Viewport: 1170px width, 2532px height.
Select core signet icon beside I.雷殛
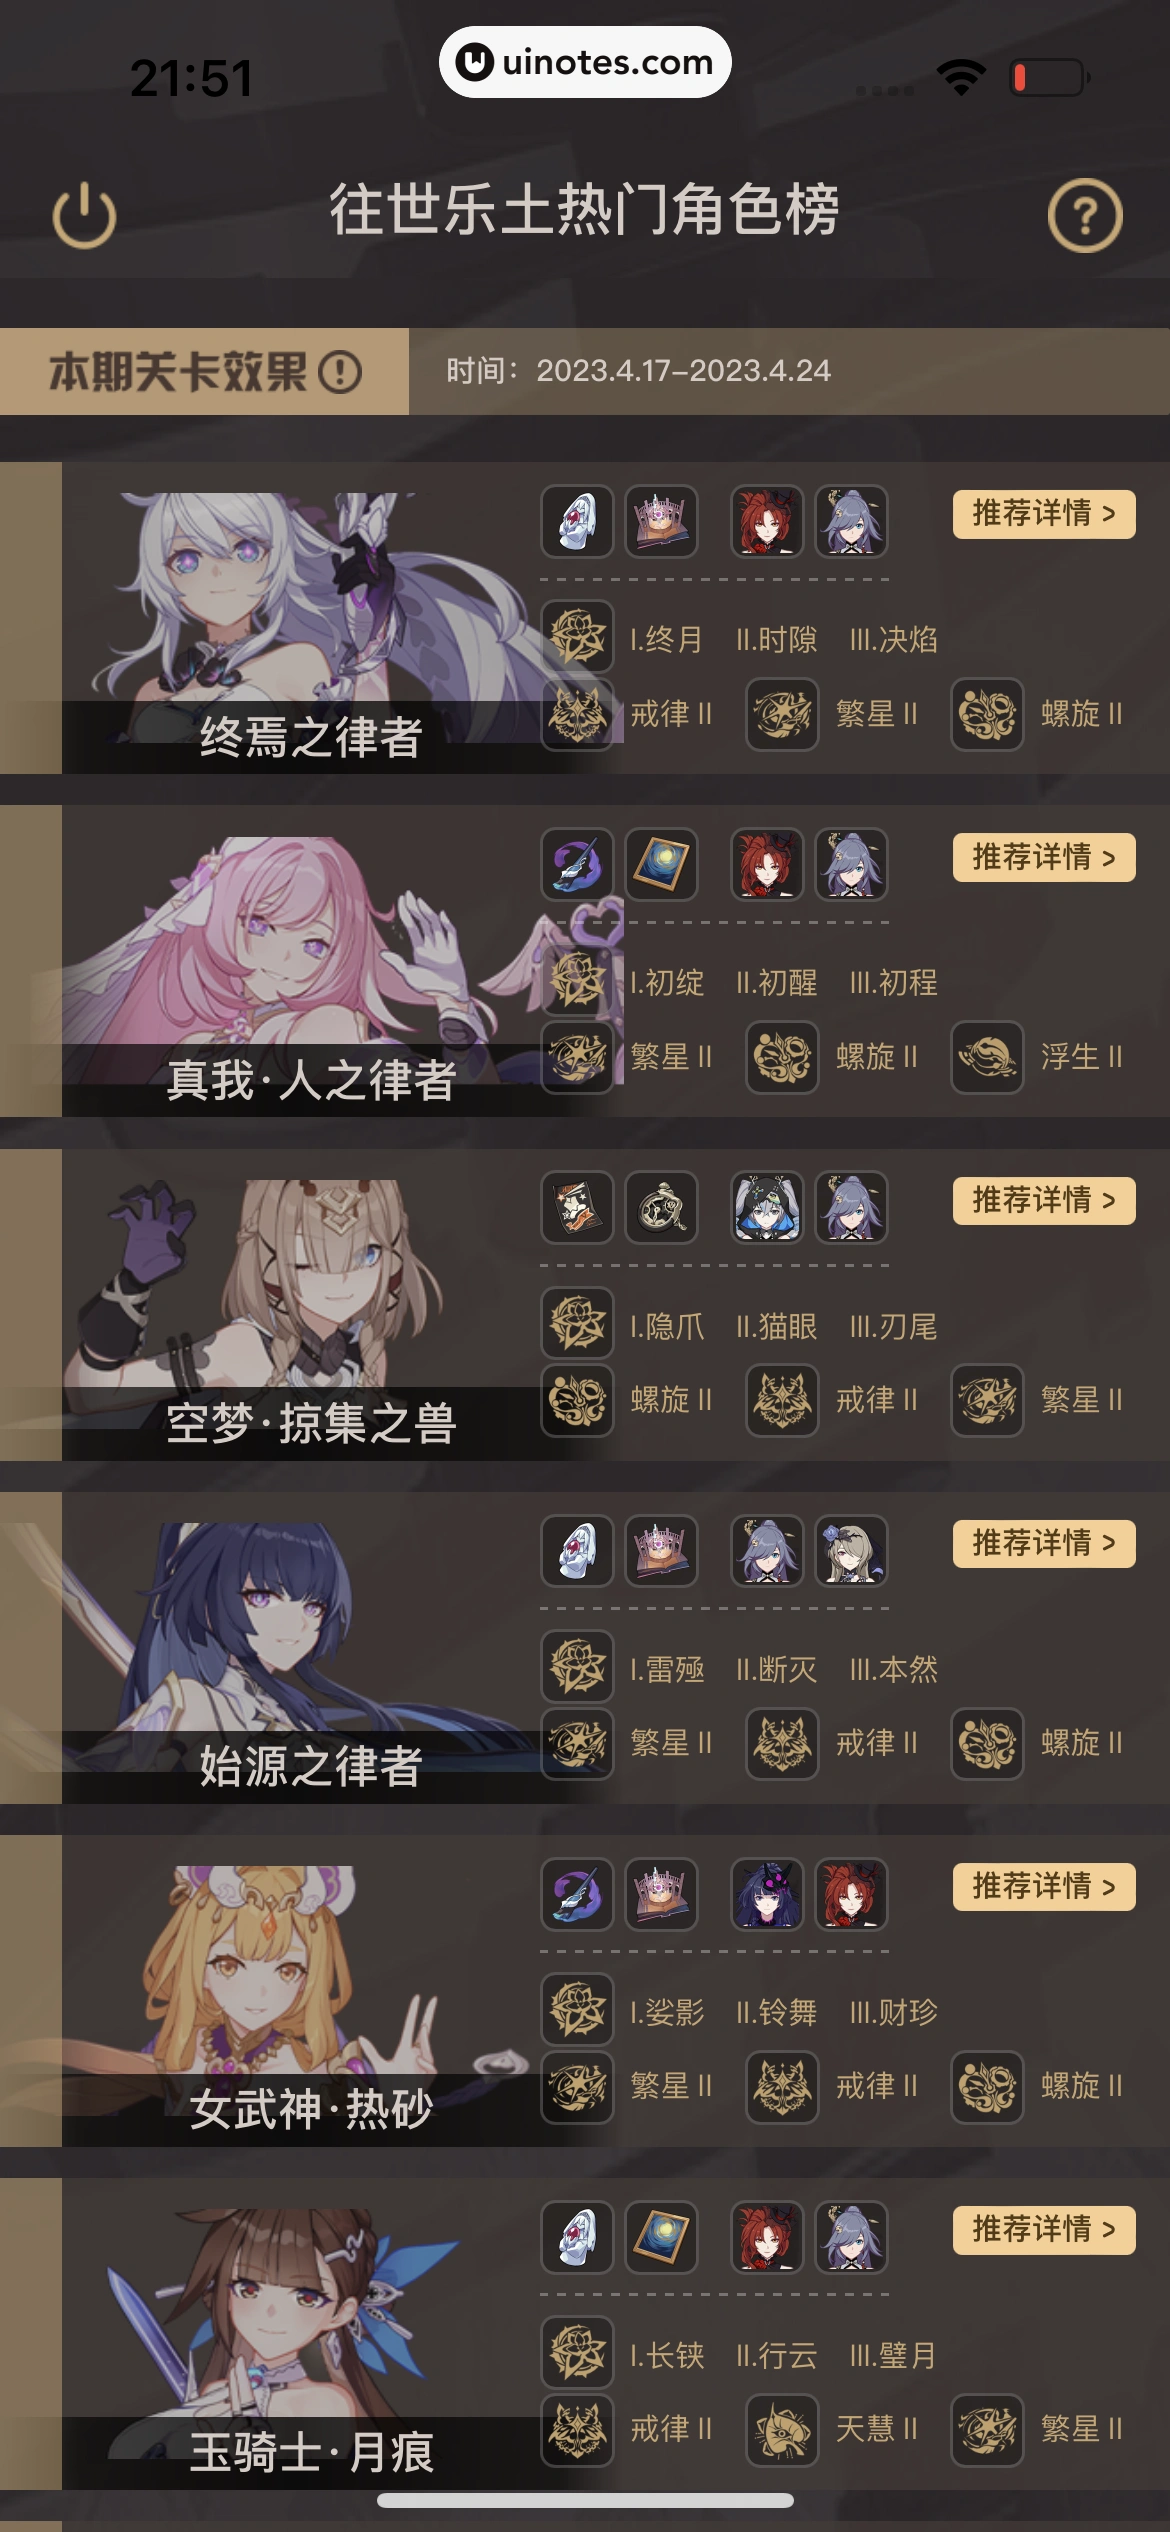tap(577, 1667)
